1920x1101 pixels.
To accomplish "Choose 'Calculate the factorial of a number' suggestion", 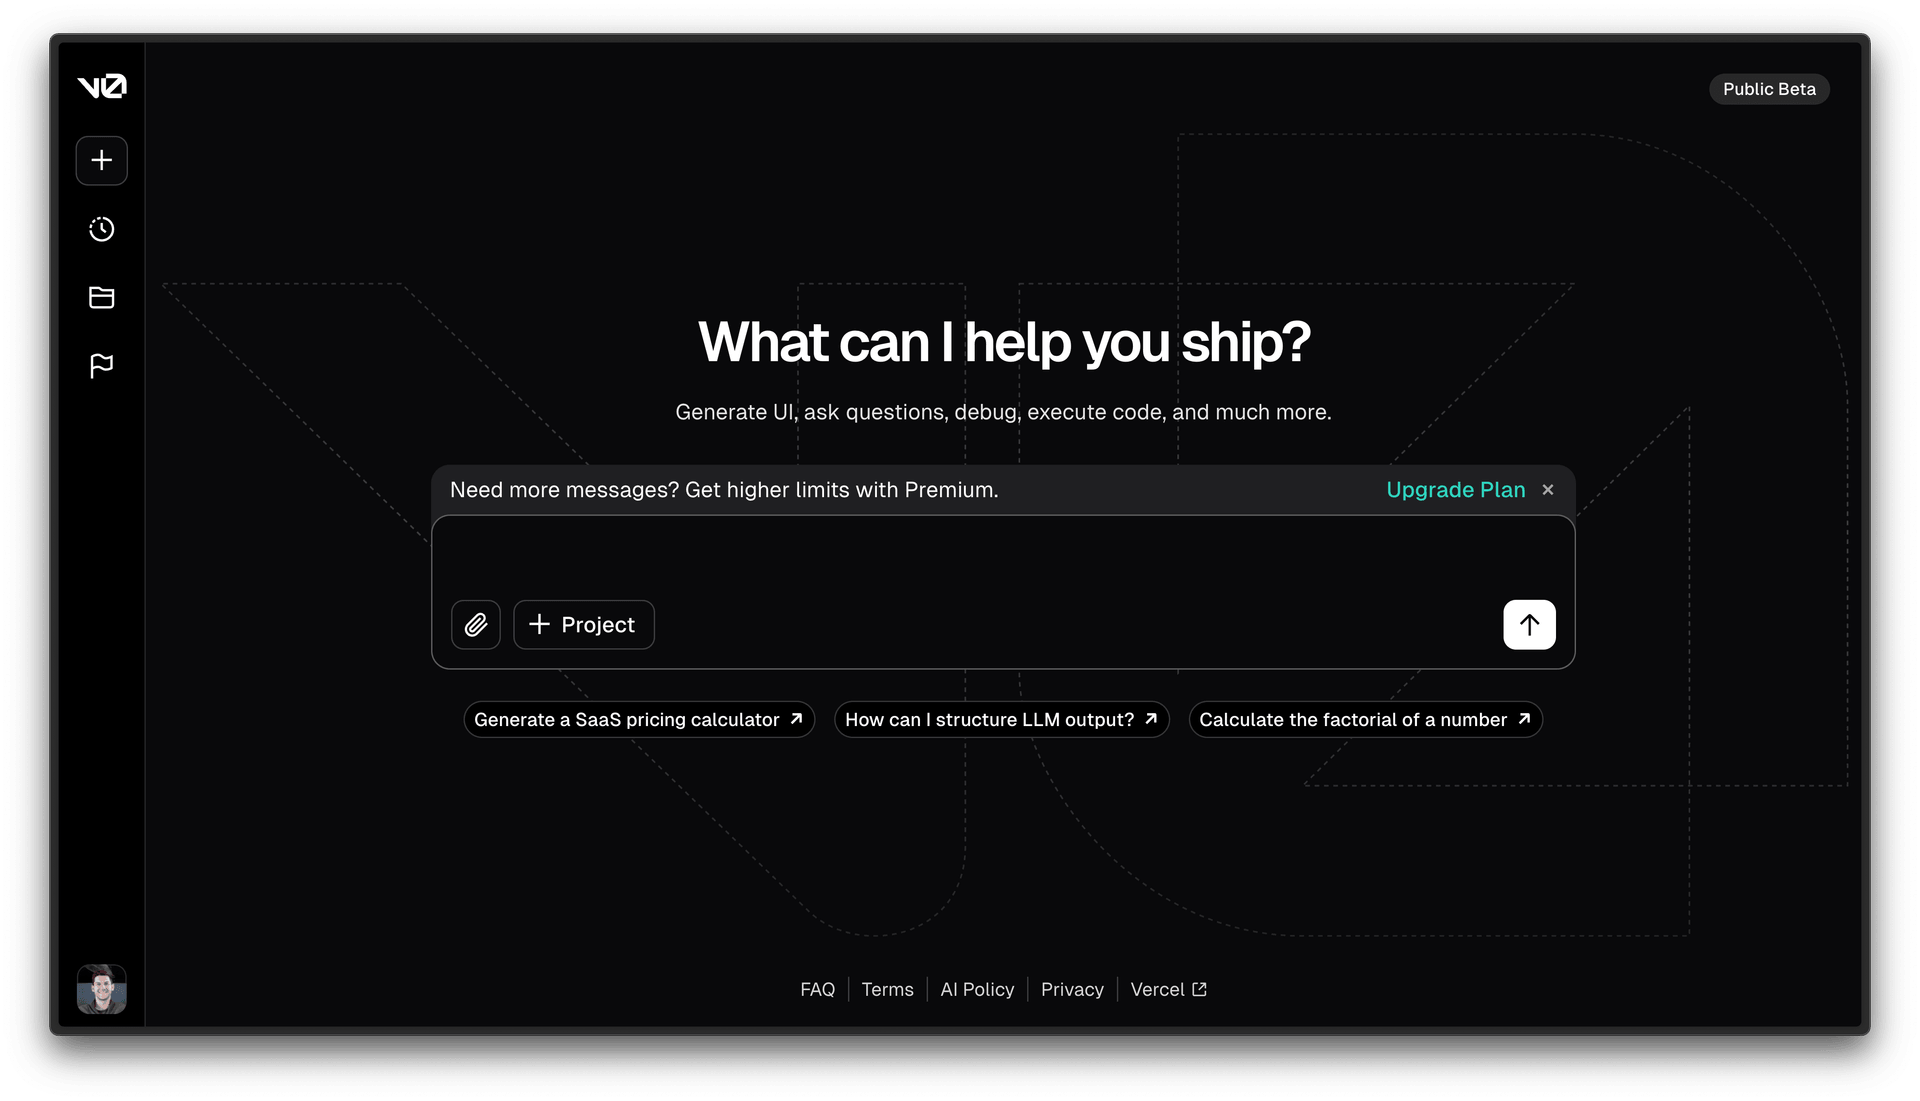I will [x=1366, y=720].
